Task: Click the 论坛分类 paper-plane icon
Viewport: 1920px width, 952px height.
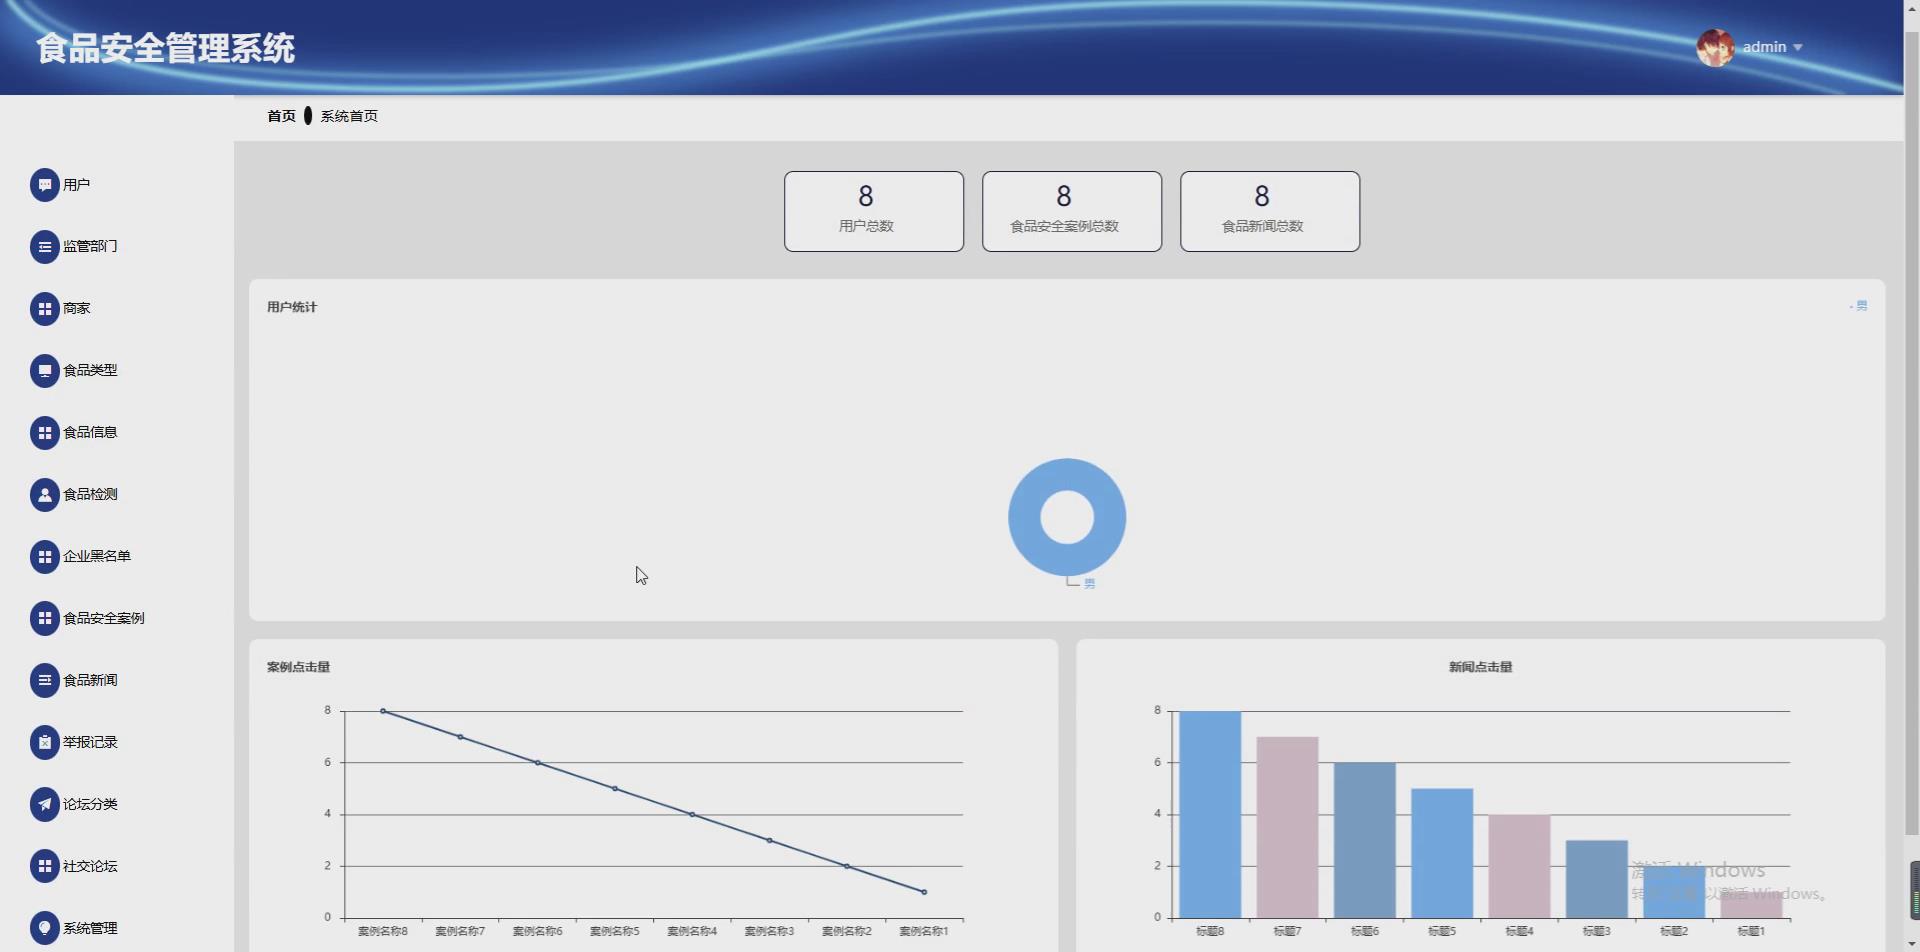Action: [x=44, y=805]
